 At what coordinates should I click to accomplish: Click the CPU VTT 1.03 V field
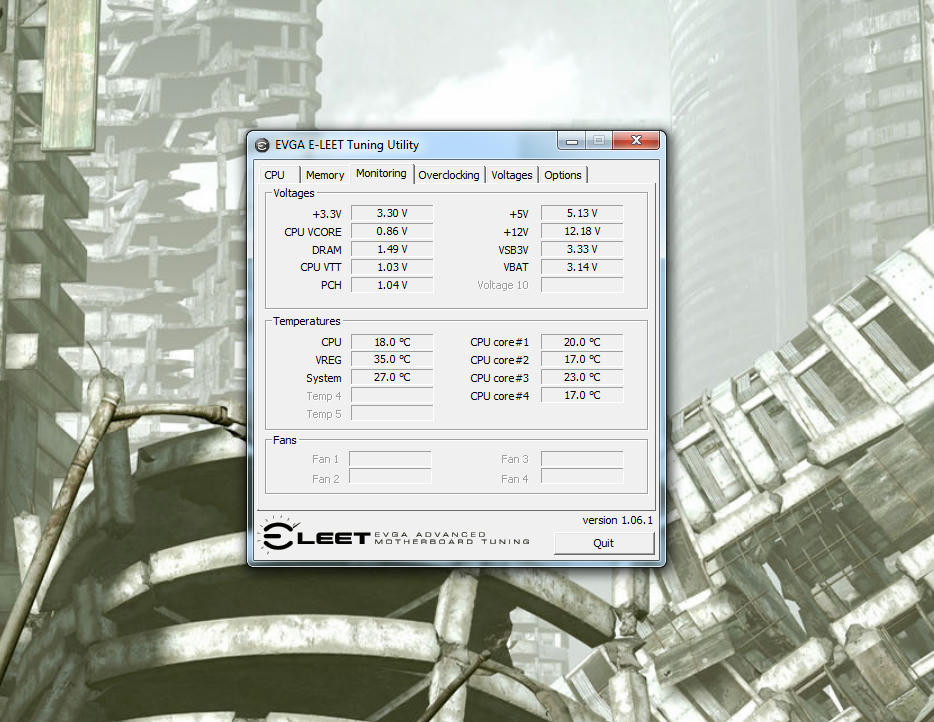coord(392,267)
